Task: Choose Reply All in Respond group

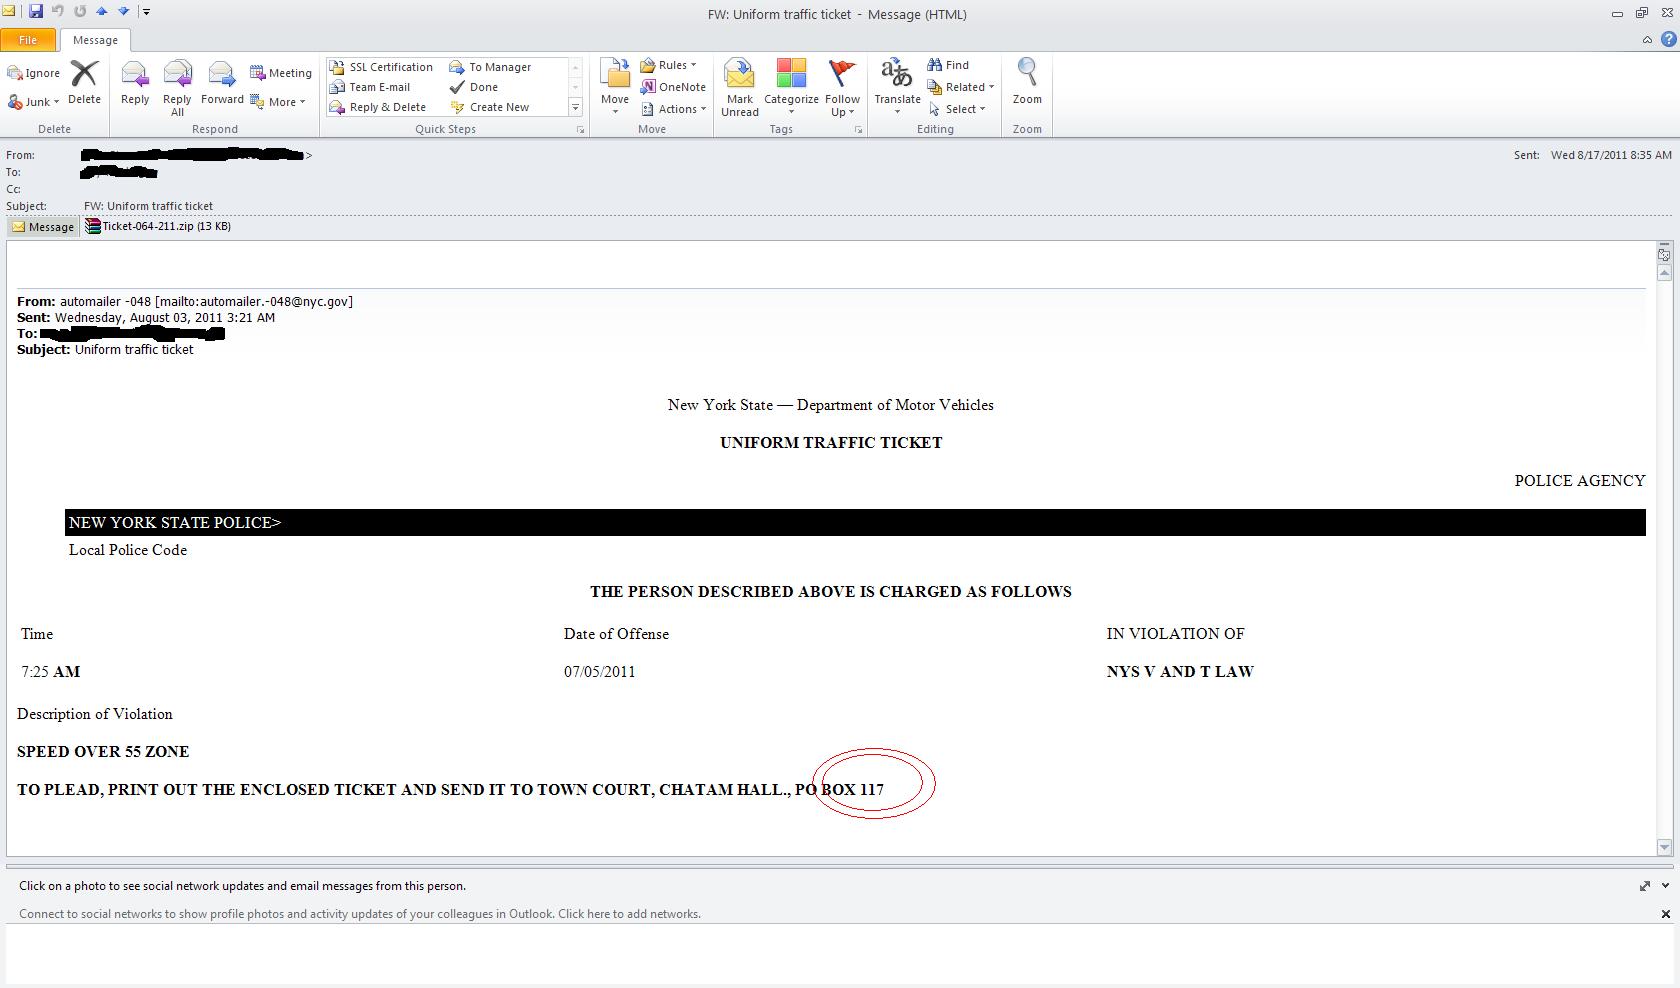Action: click(x=177, y=88)
